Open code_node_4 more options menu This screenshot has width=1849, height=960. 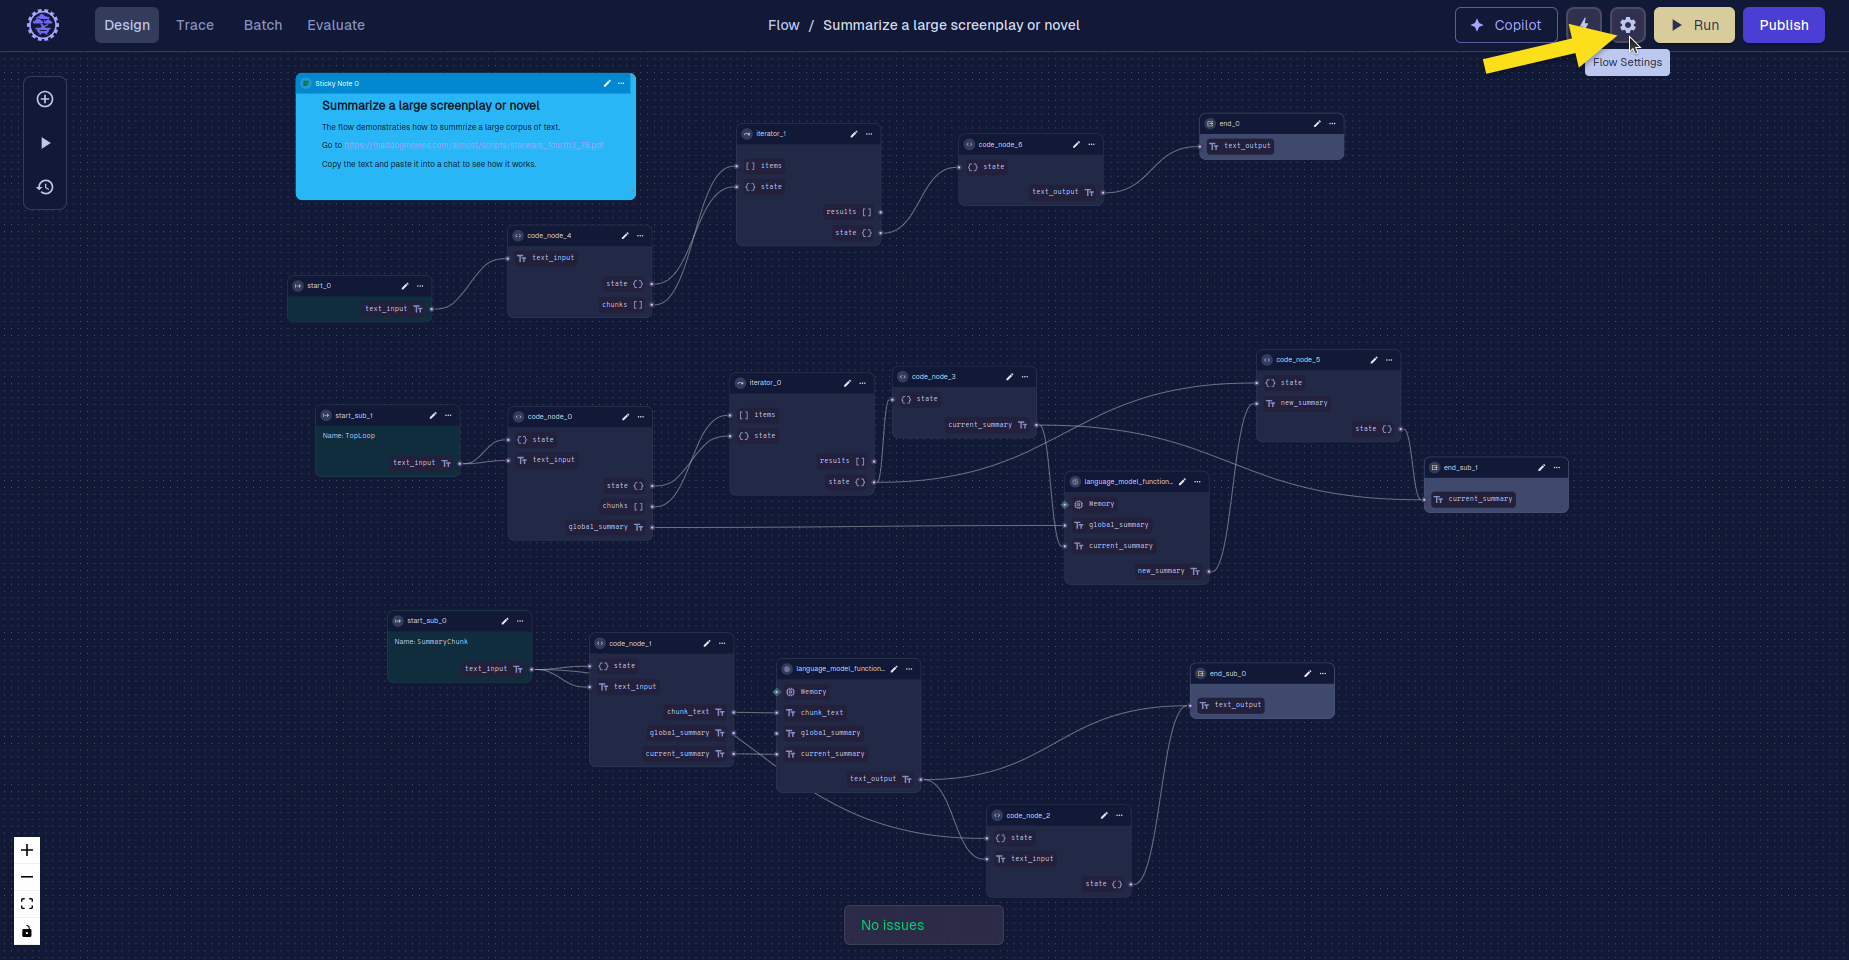[640, 236]
